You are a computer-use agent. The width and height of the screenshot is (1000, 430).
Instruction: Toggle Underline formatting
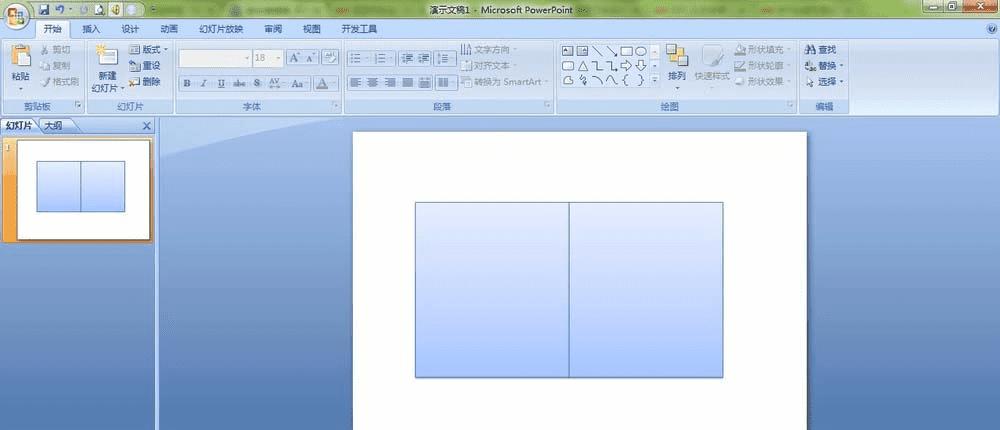(x=221, y=84)
